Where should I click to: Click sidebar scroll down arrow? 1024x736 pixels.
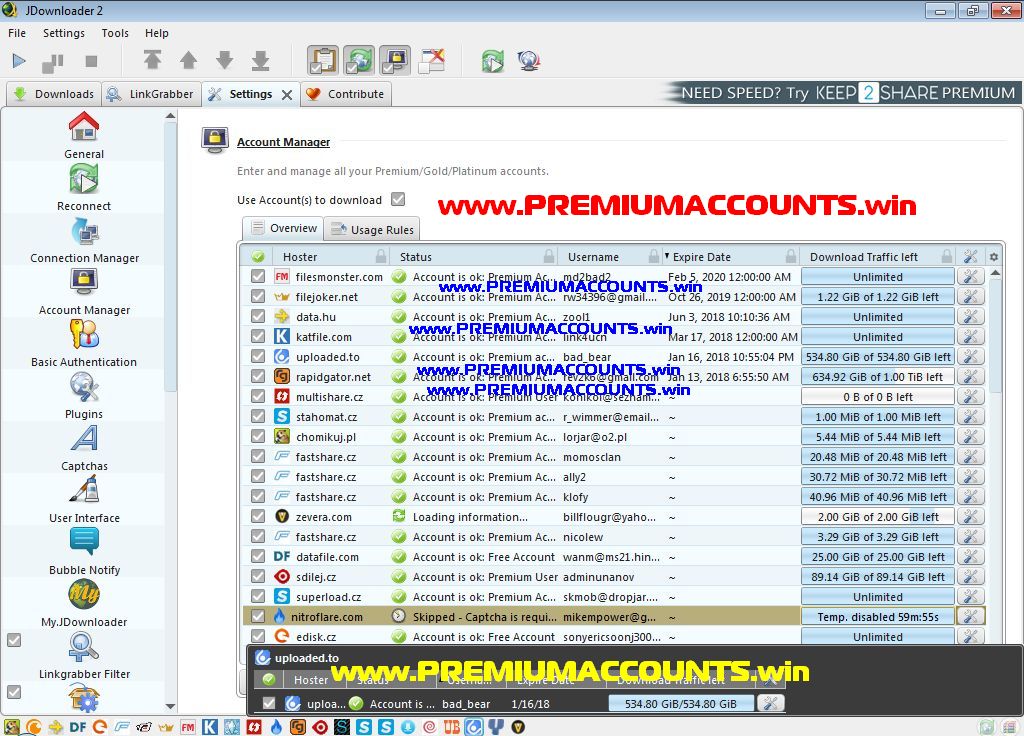pos(170,706)
